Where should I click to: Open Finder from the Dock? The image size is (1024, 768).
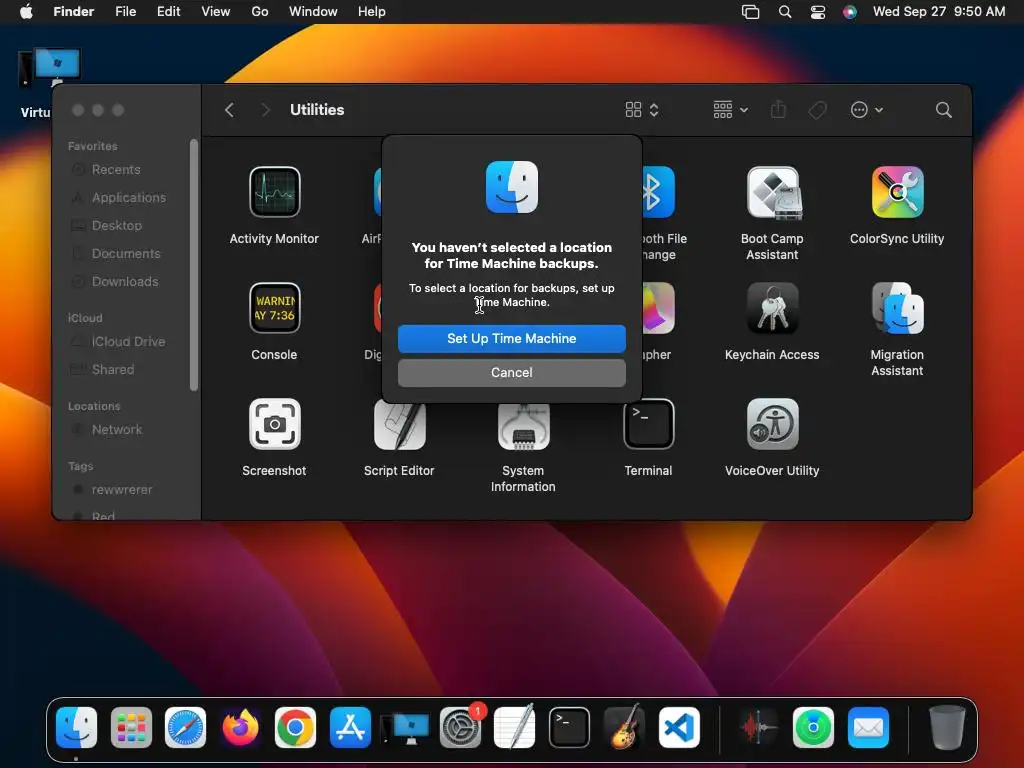pyautogui.click(x=76, y=728)
